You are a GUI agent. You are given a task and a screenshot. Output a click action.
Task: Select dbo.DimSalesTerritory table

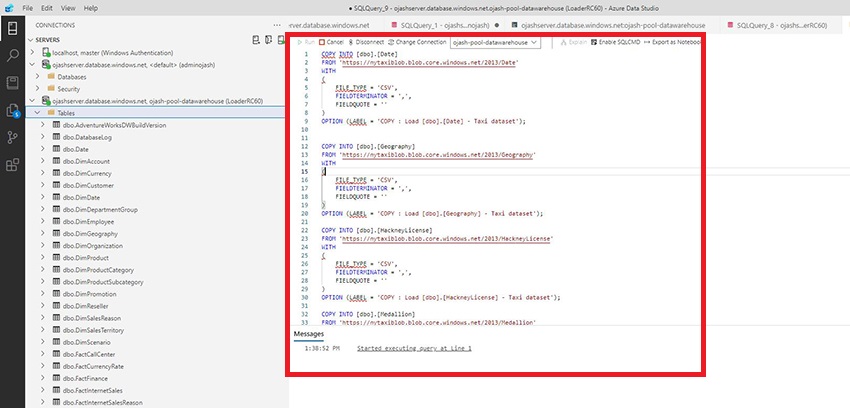pyautogui.click(x=93, y=330)
